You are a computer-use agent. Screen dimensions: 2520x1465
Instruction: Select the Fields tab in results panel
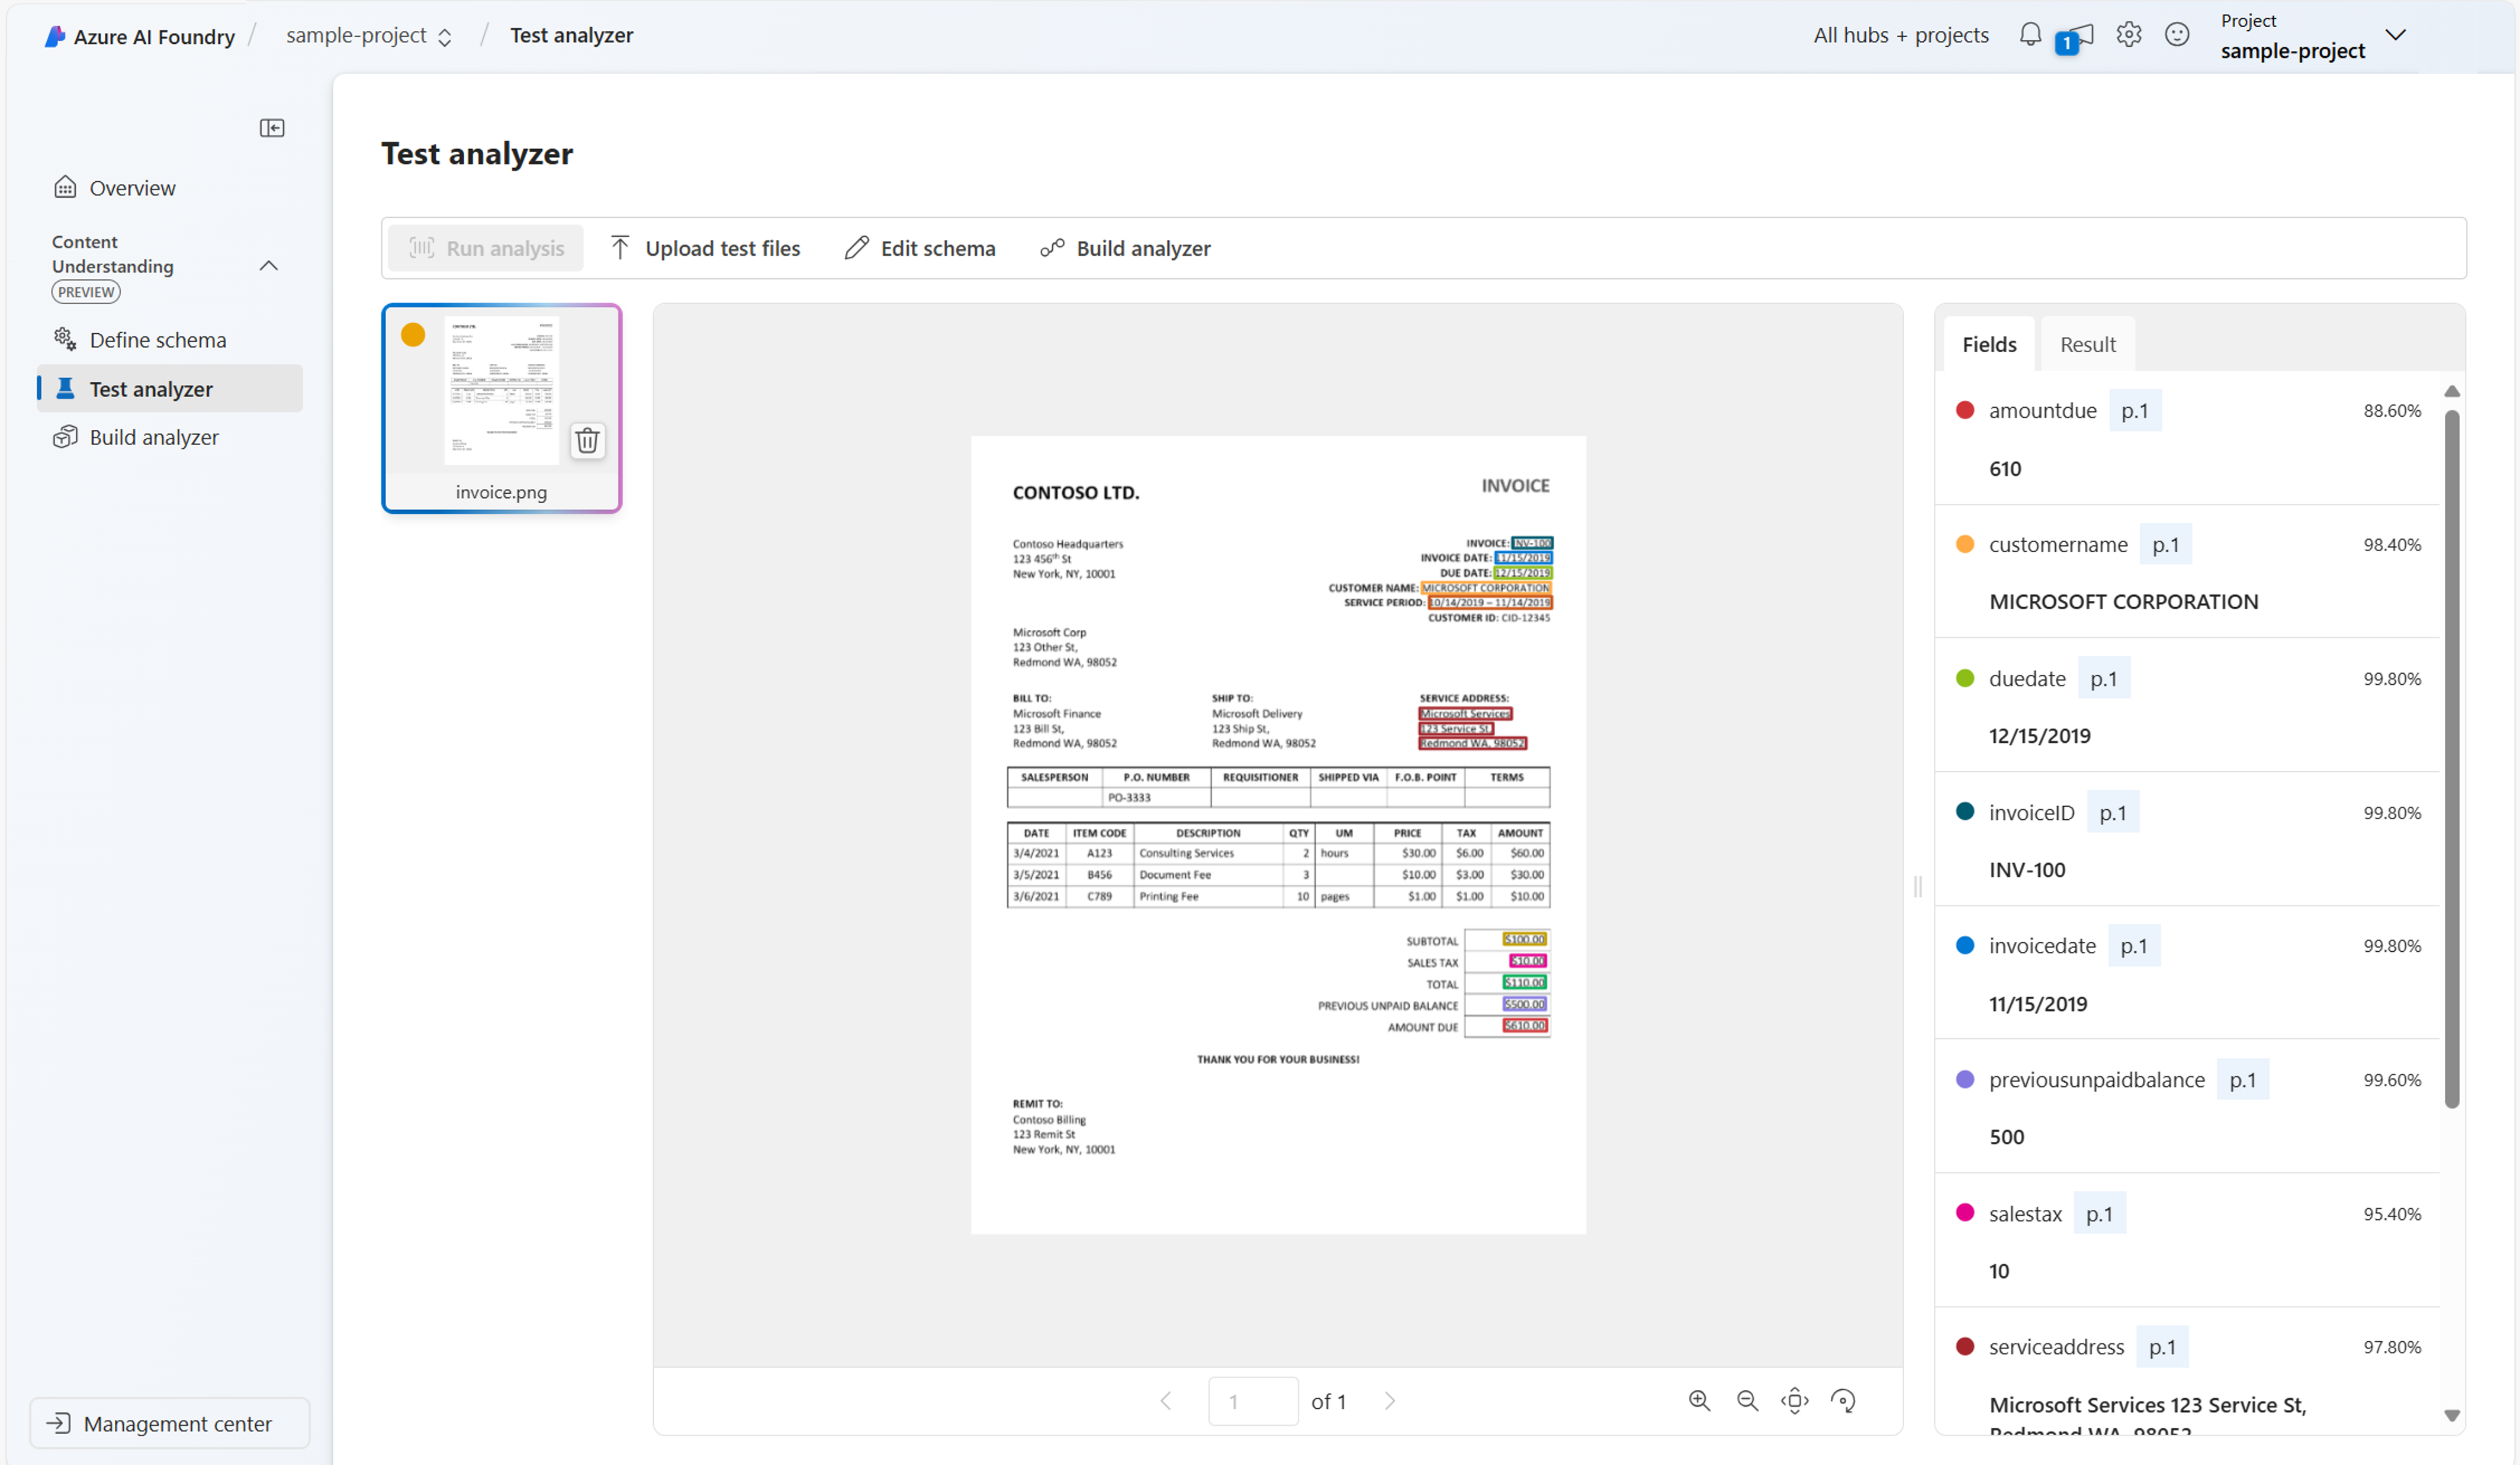pos(1990,343)
